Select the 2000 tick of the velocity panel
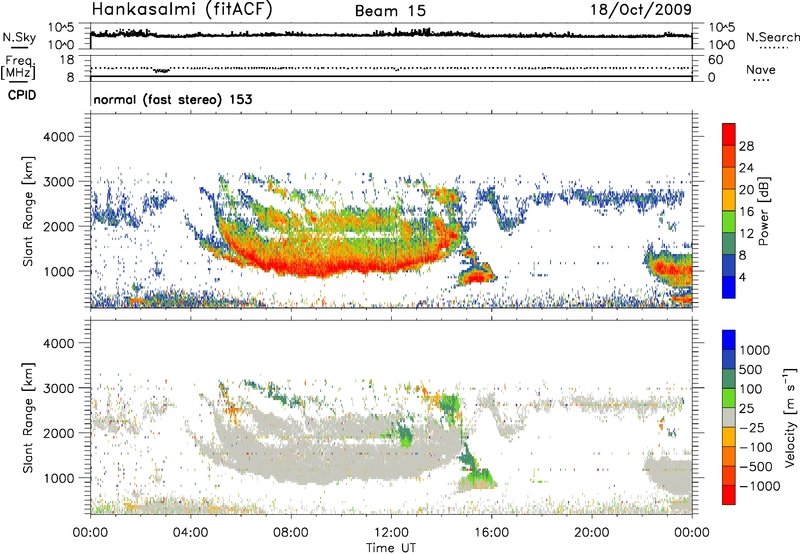This screenshot has width=800, height=554. click(x=58, y=433)
